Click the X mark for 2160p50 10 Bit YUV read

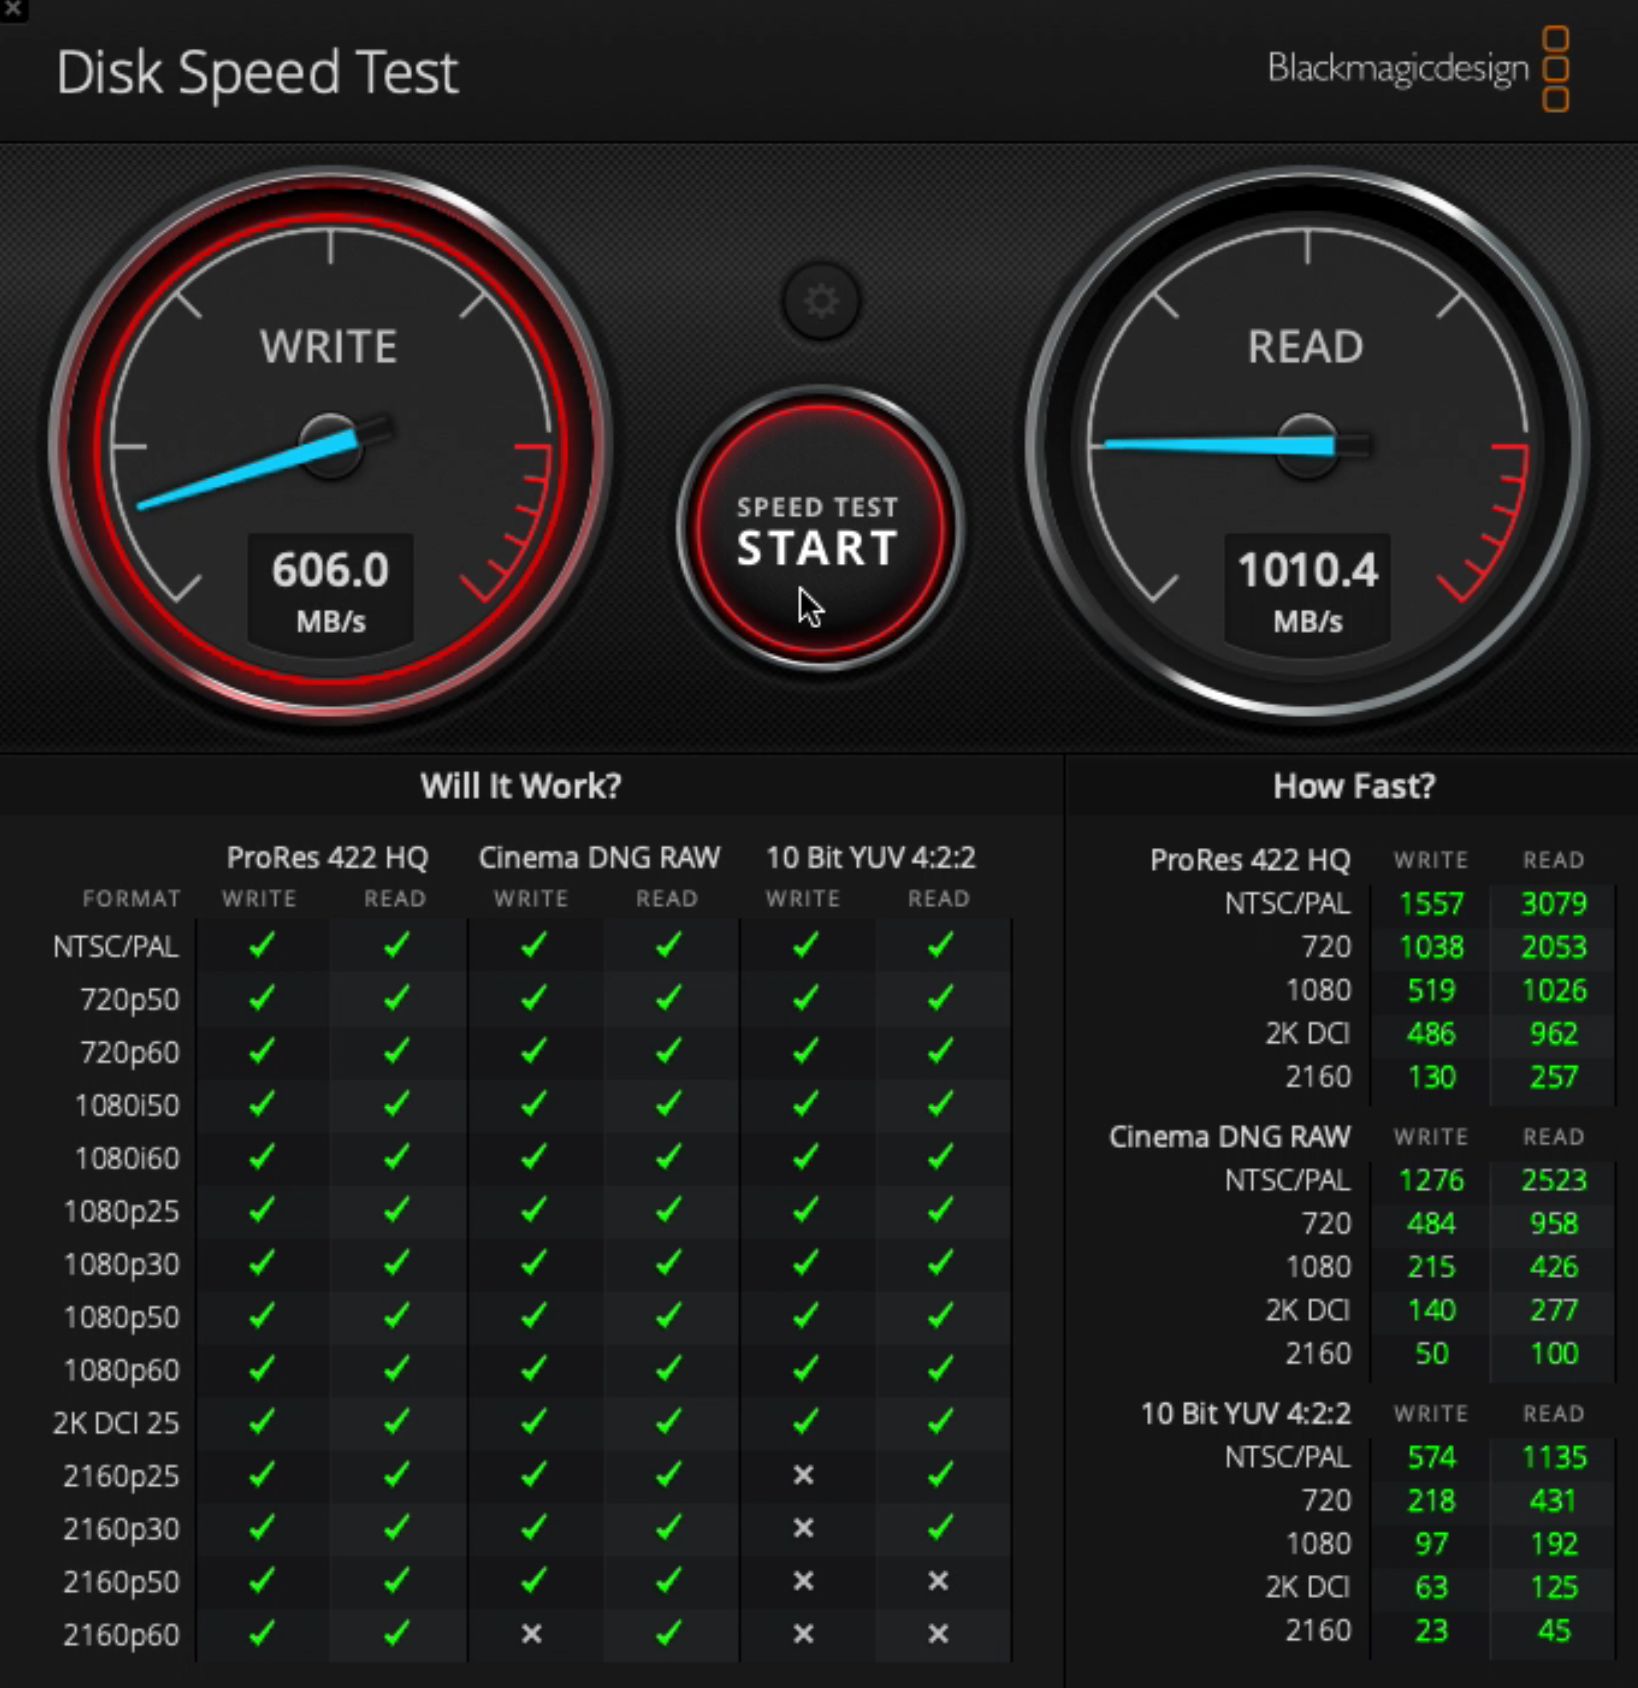(938, 1581)
